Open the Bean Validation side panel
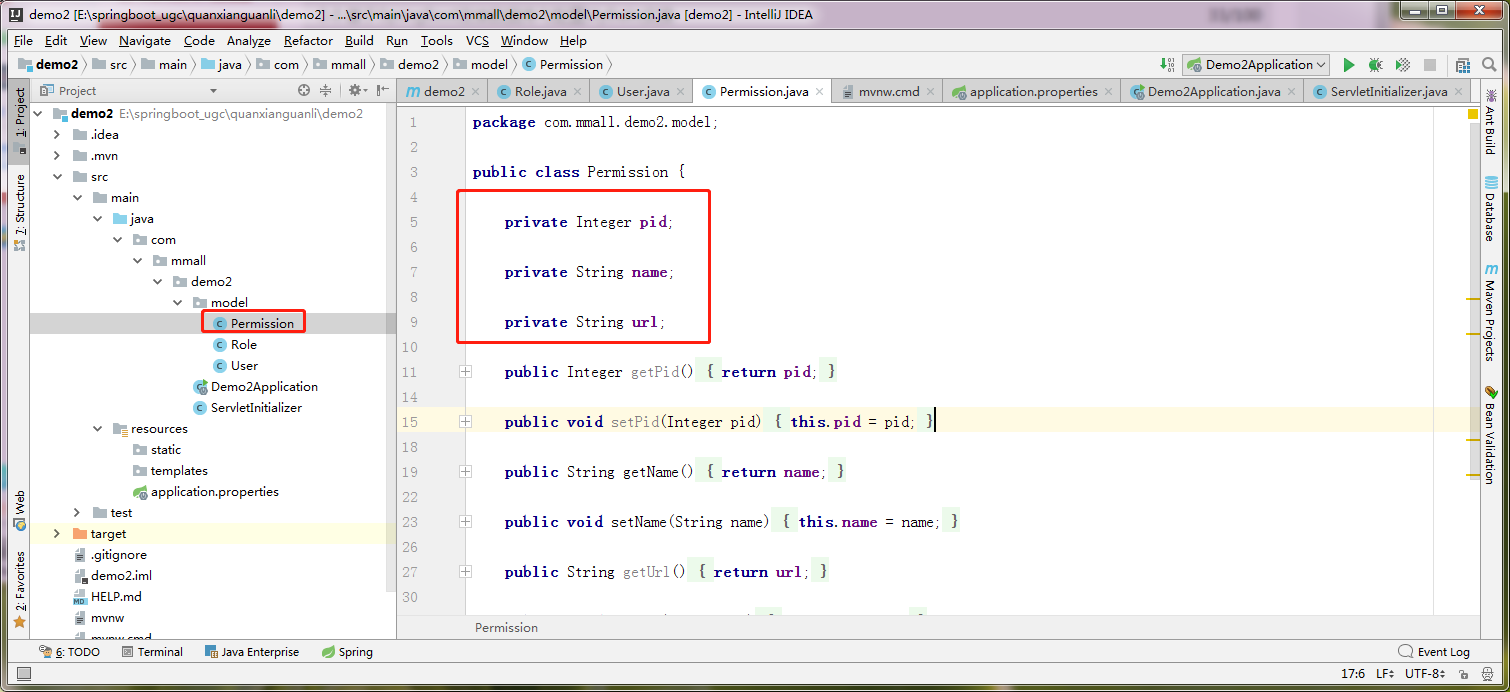This screenshot has width=1510, height=692. pyautogui.click(x=1490, y=435)
